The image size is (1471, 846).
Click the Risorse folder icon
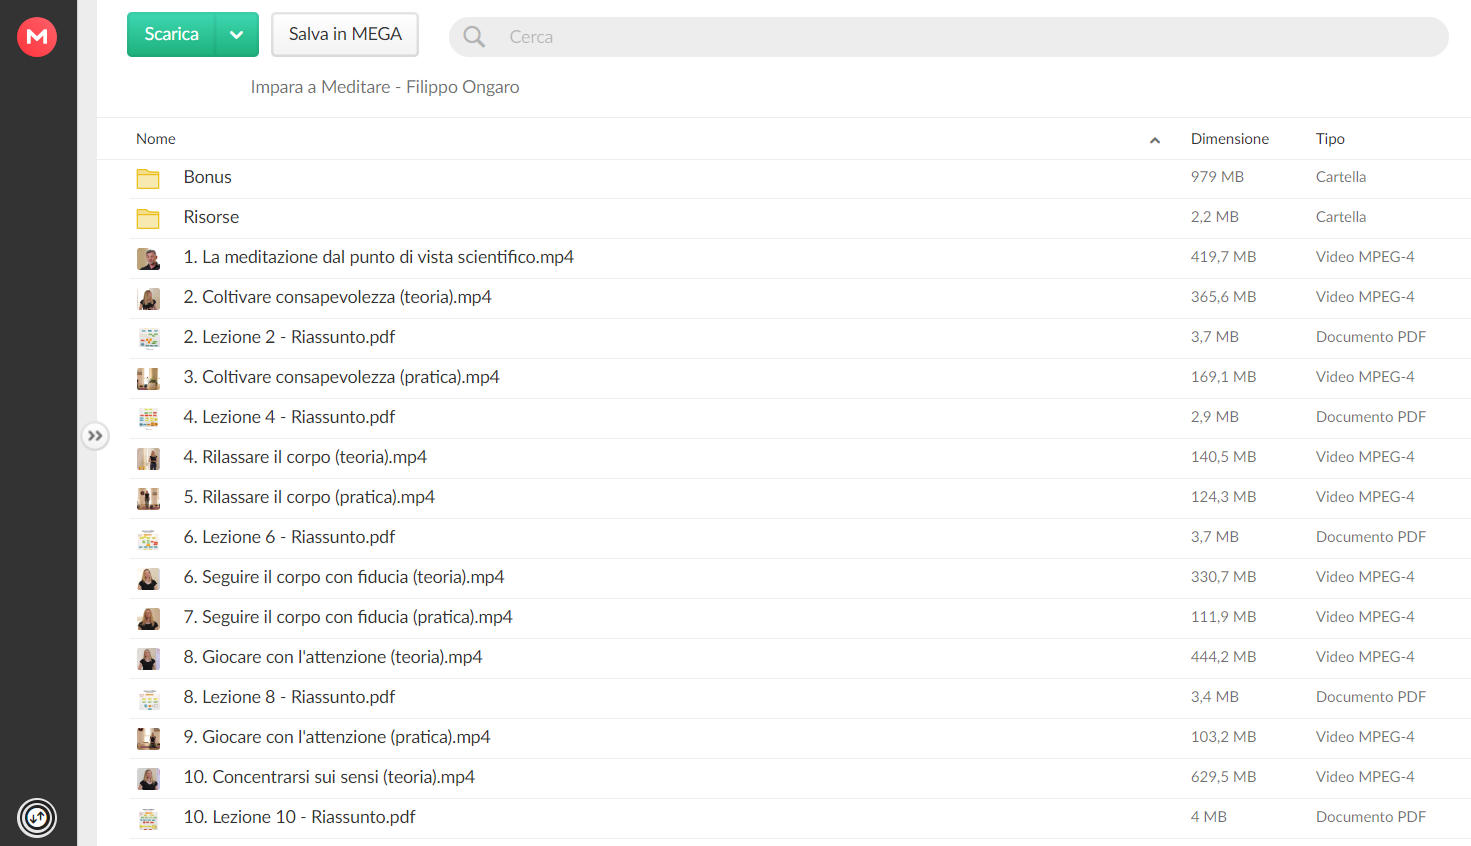(x=148, y=218)
